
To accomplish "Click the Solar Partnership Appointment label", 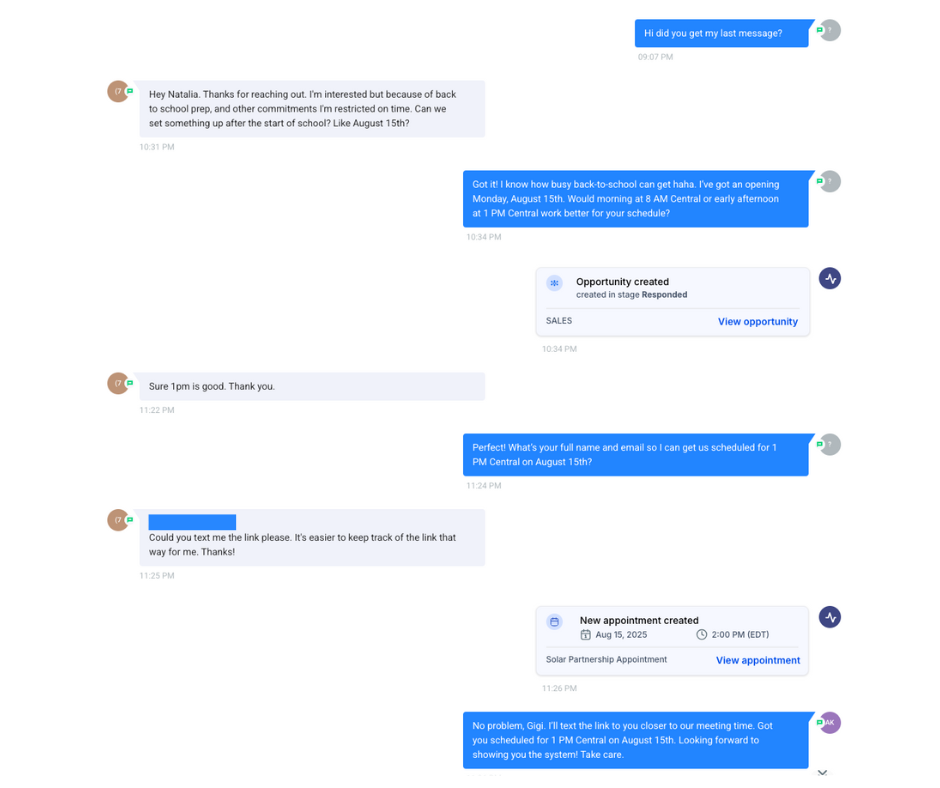I will pos(606,660).
